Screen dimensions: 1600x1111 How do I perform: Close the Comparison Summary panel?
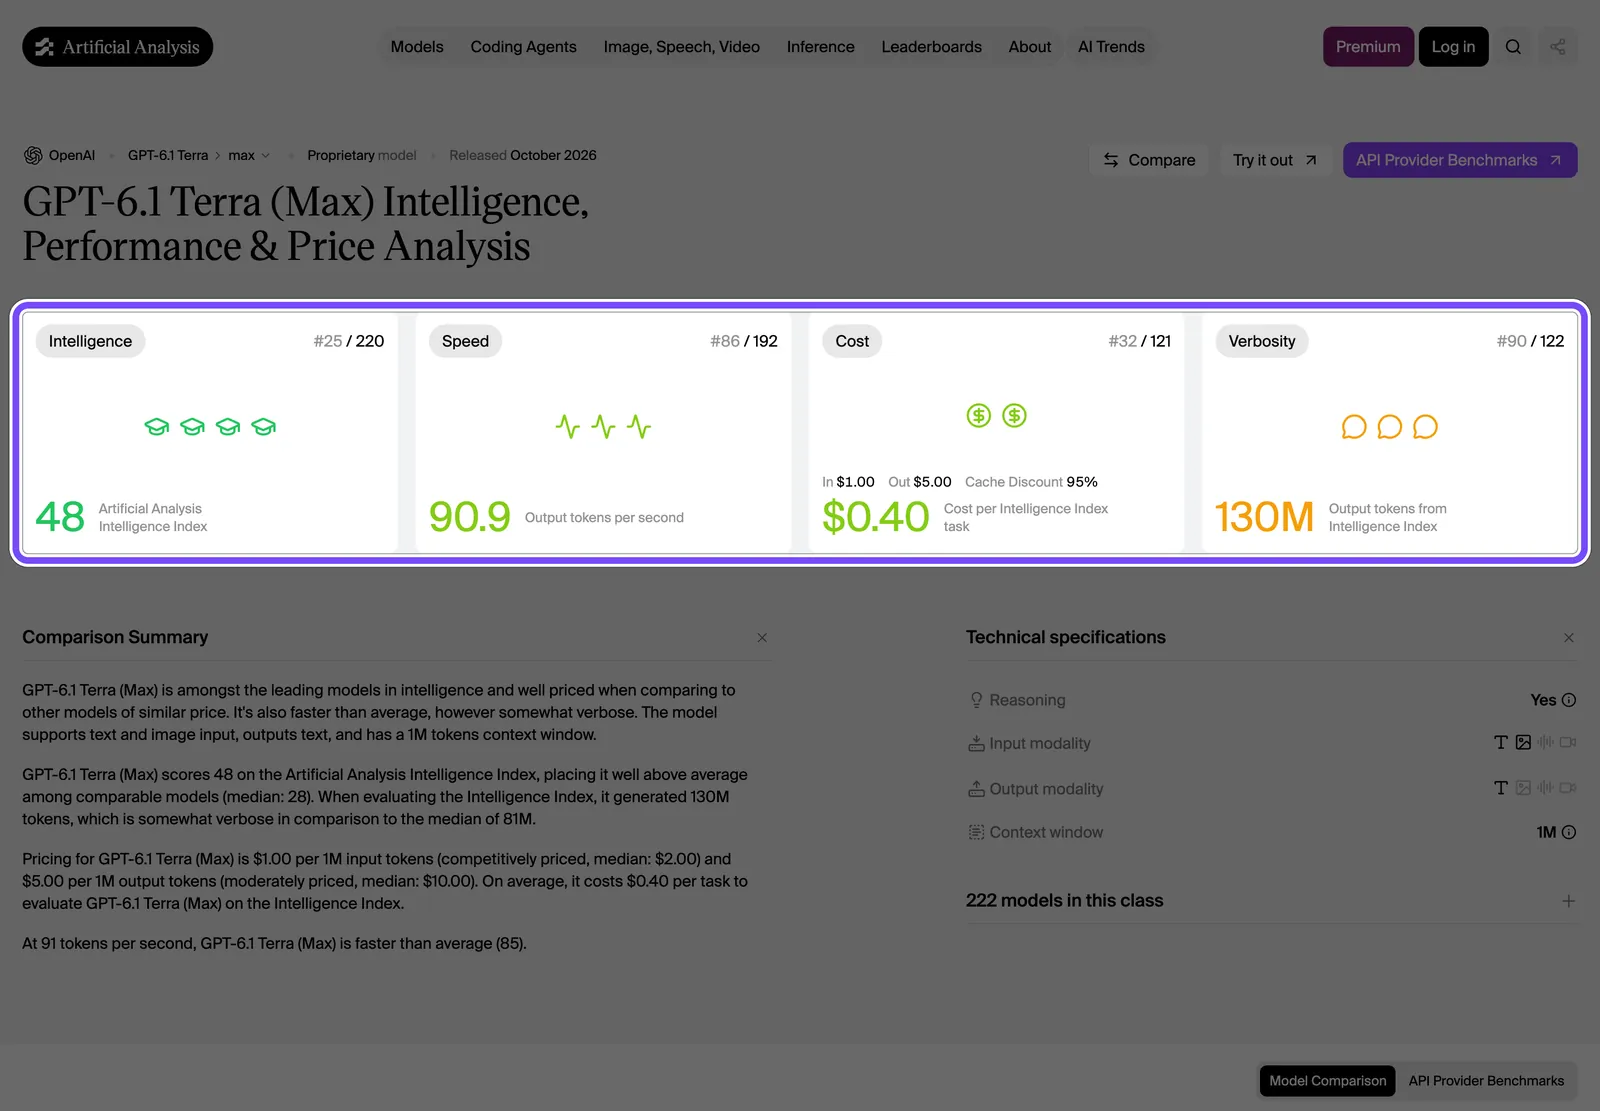[x=762, y=638]
